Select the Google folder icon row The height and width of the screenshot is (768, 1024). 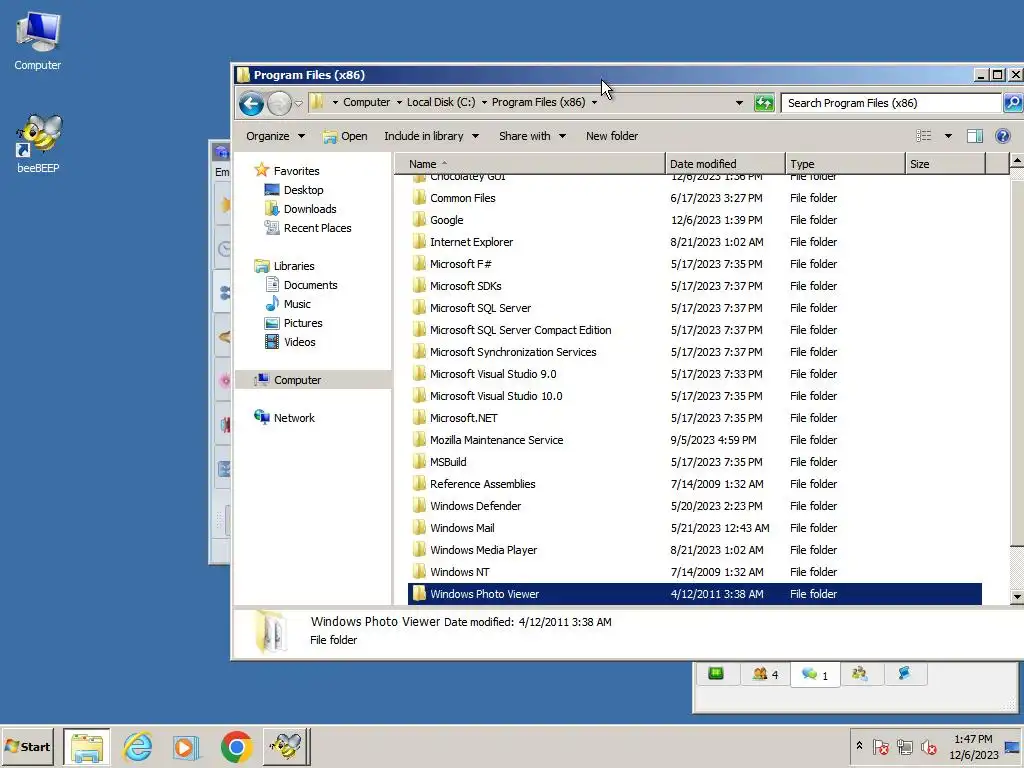click(694, 220)
